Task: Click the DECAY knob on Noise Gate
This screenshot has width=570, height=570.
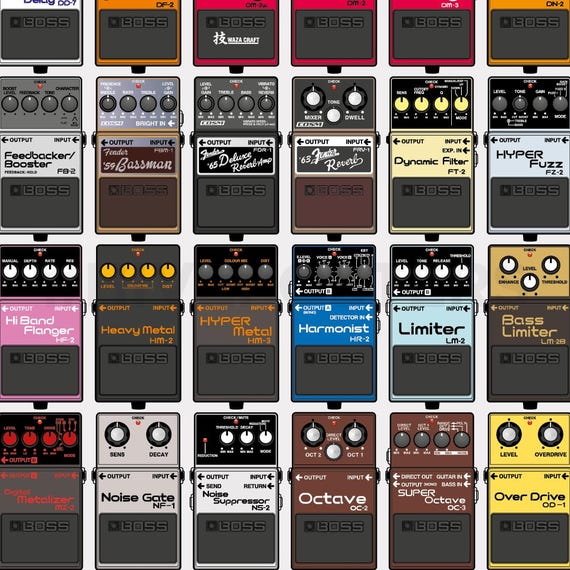Action: (x=158, y=434)
